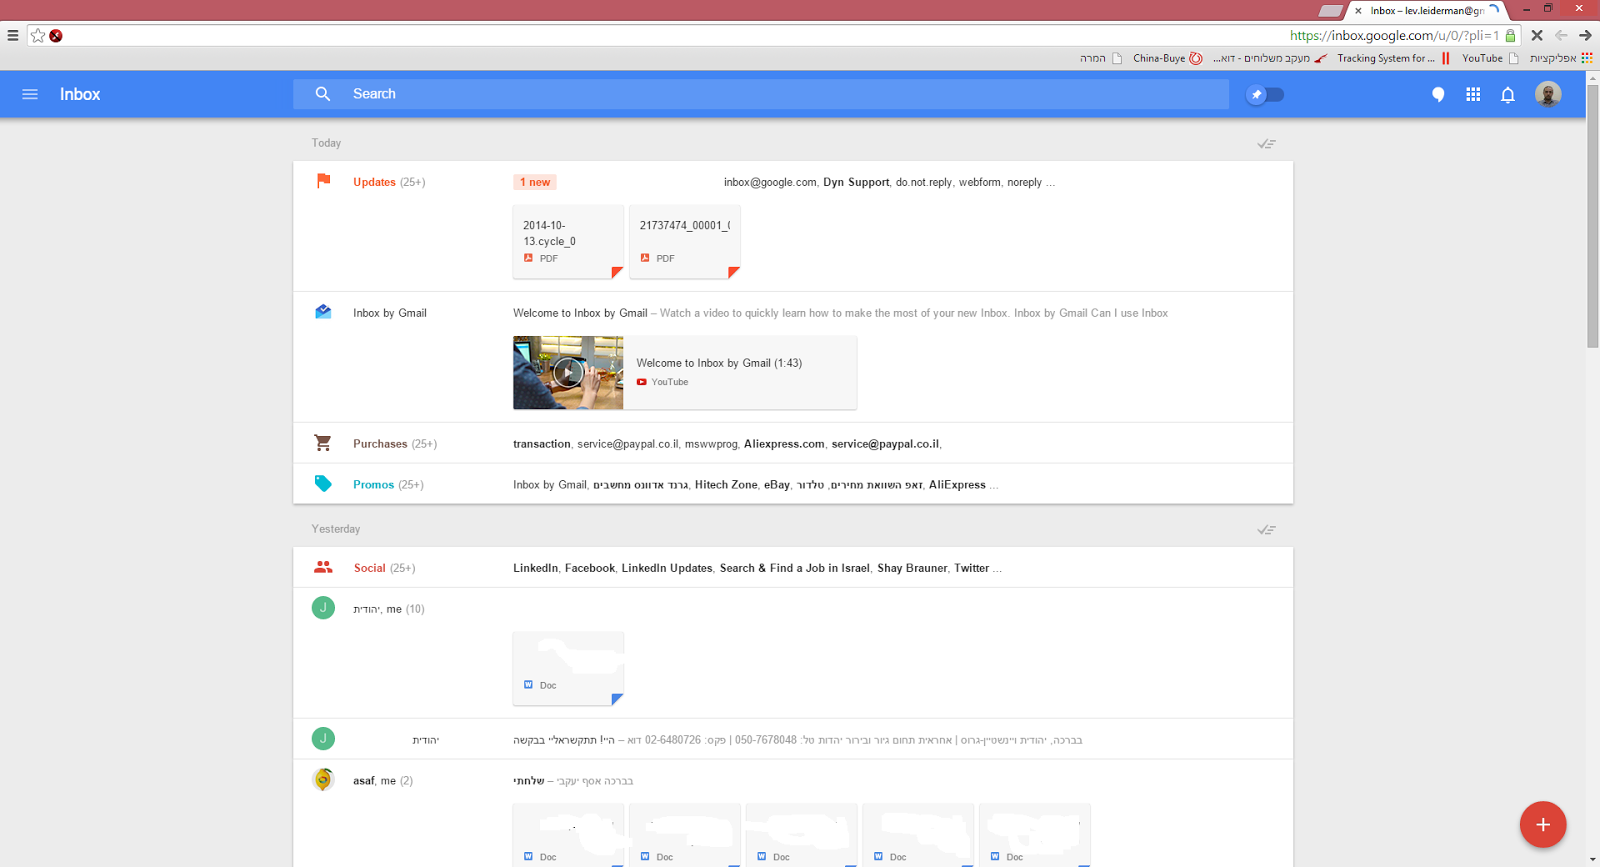Screen dimensions: 1600x867
Task: Click the Social people icon
Action: (x=323, y=567)
